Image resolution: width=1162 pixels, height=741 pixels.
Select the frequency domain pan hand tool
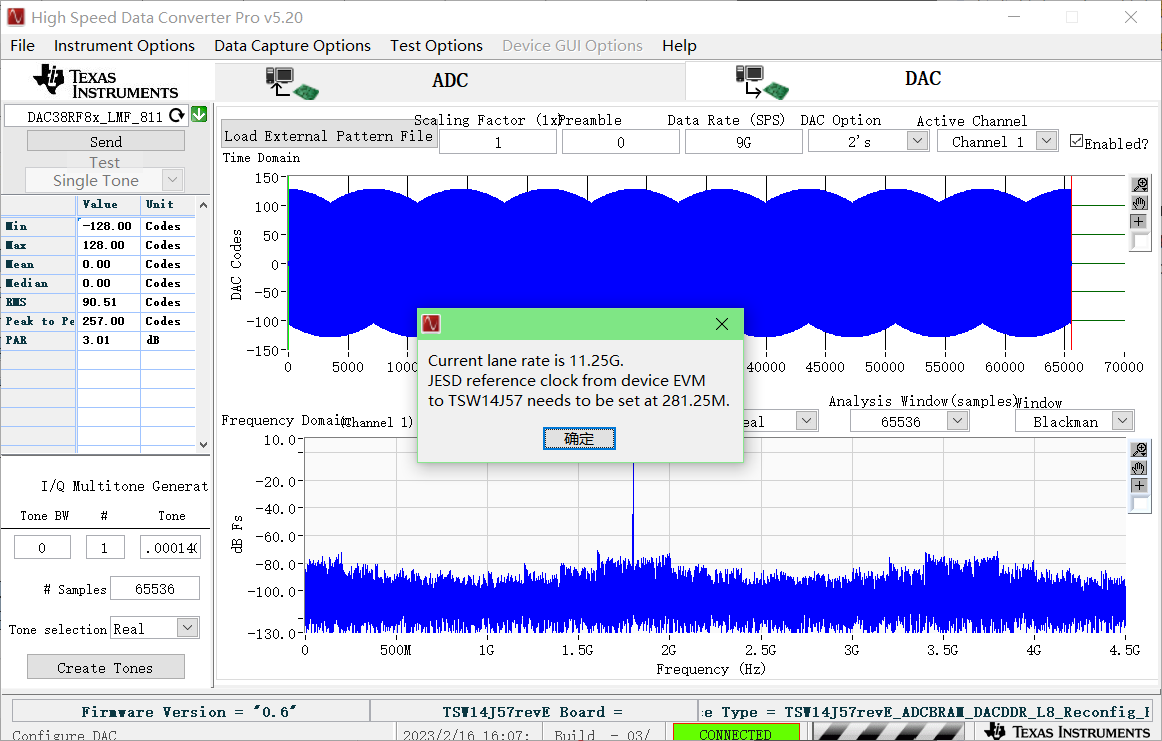(1140, 468)
